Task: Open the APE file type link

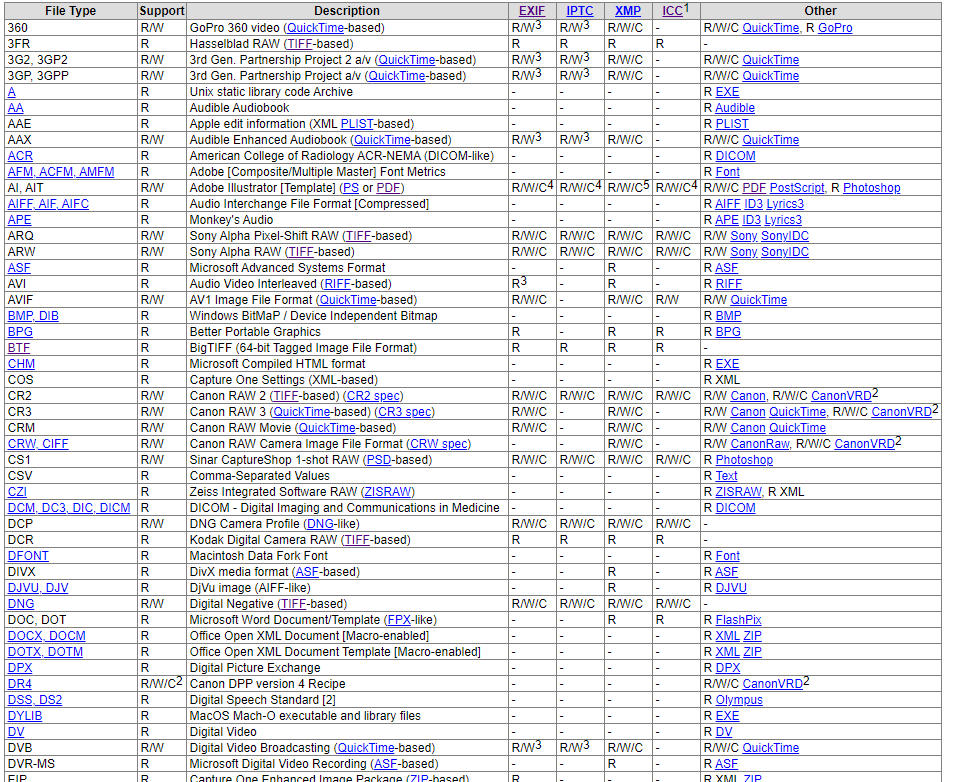Action: 19,220
